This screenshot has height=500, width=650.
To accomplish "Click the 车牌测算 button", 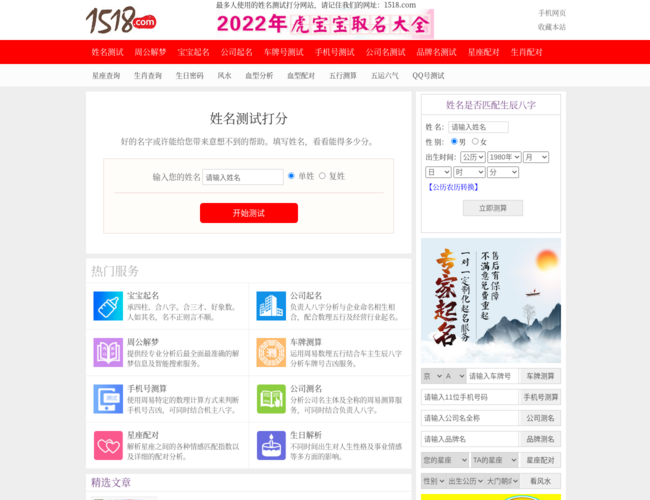I will click(540, 376).
